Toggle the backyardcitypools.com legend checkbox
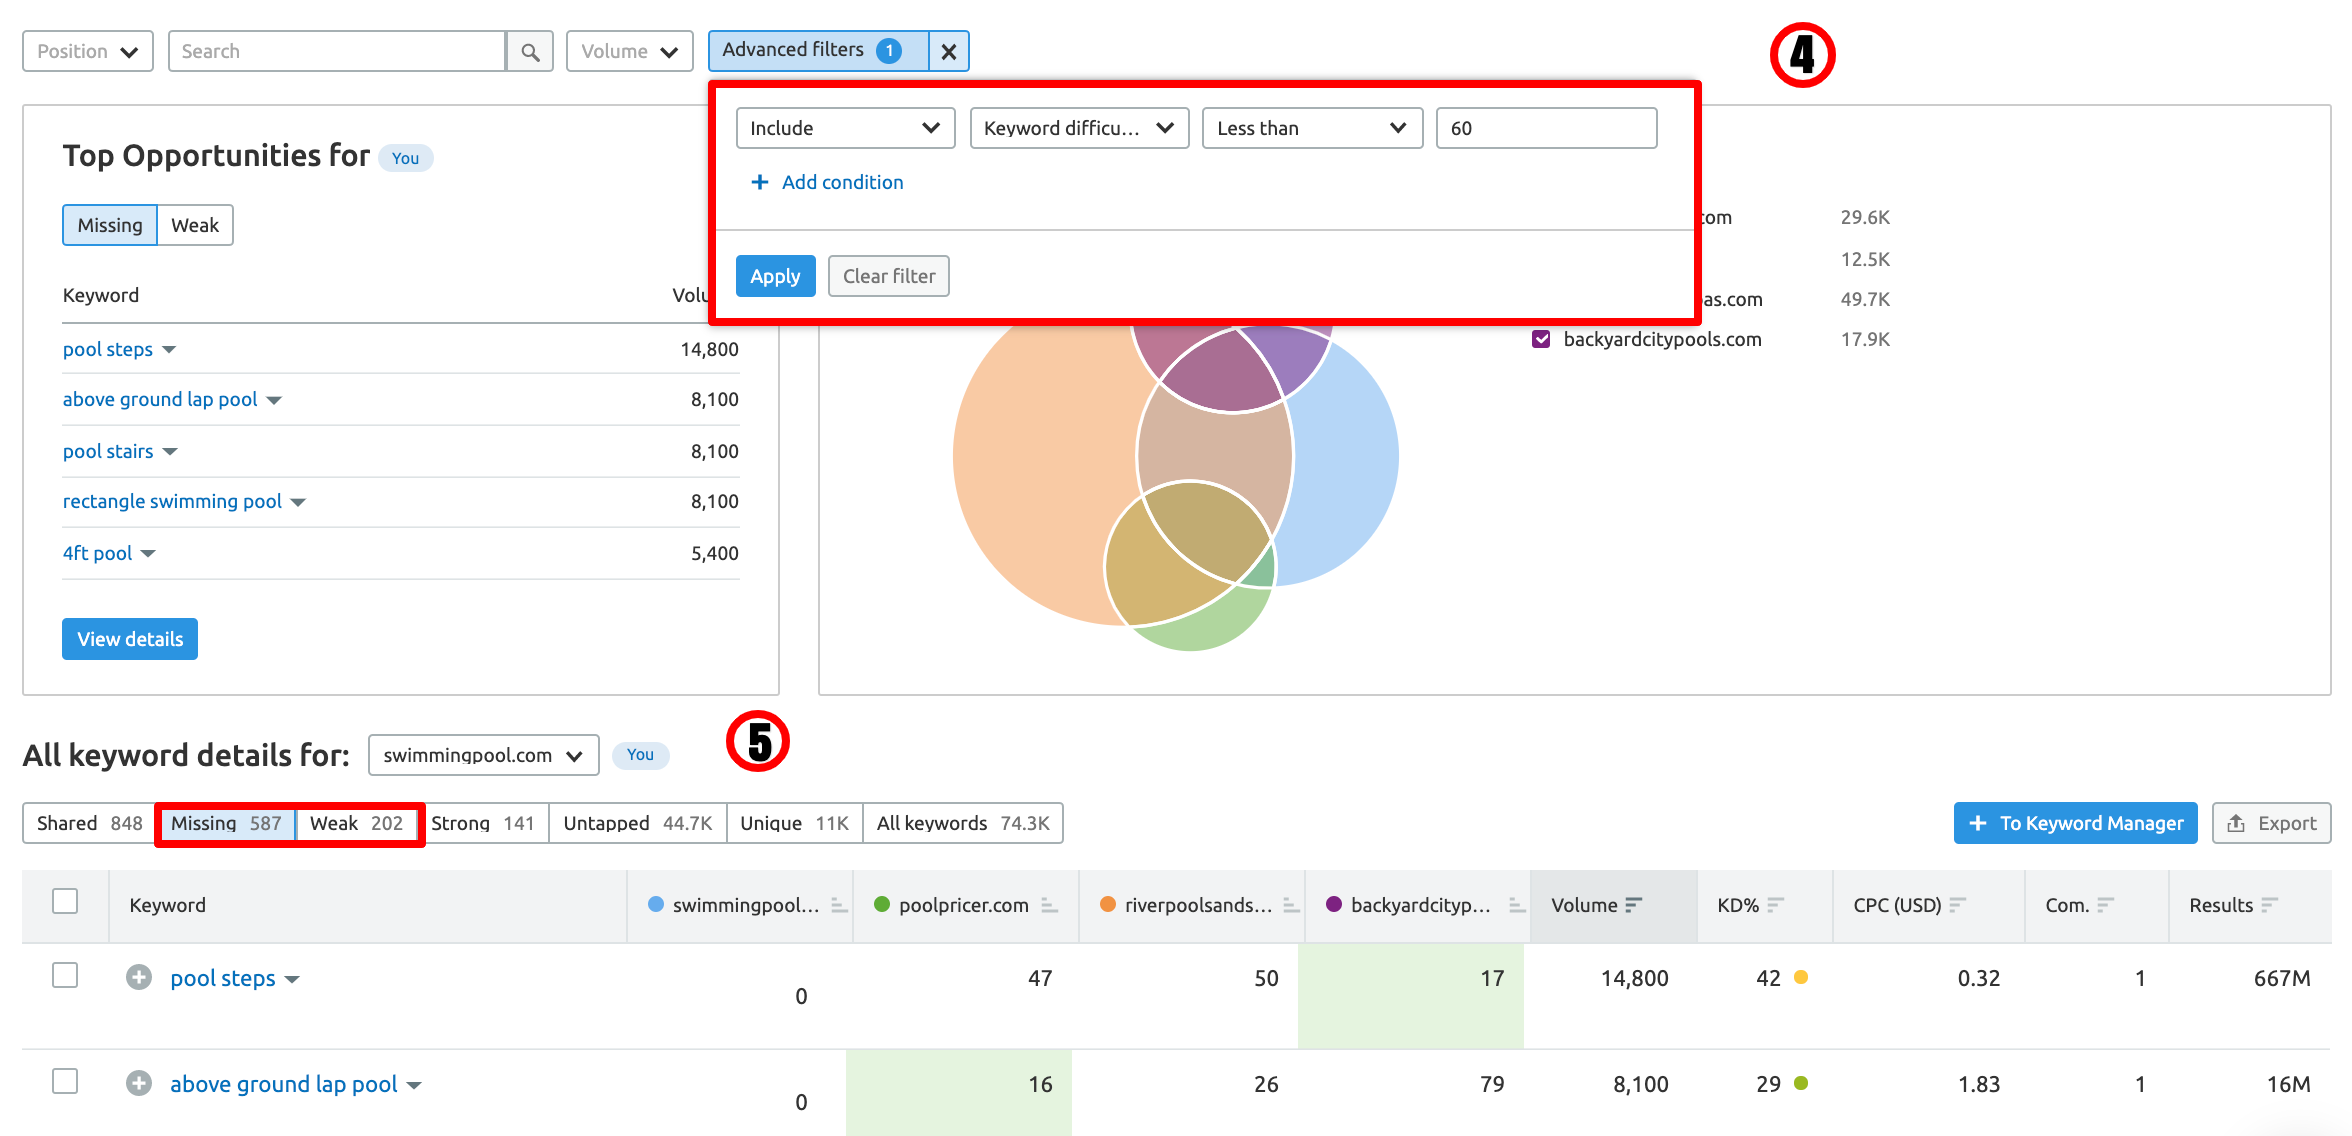Image resolution: width=2352 pixels, height=1136 pixels. (x=1540, y=339)
